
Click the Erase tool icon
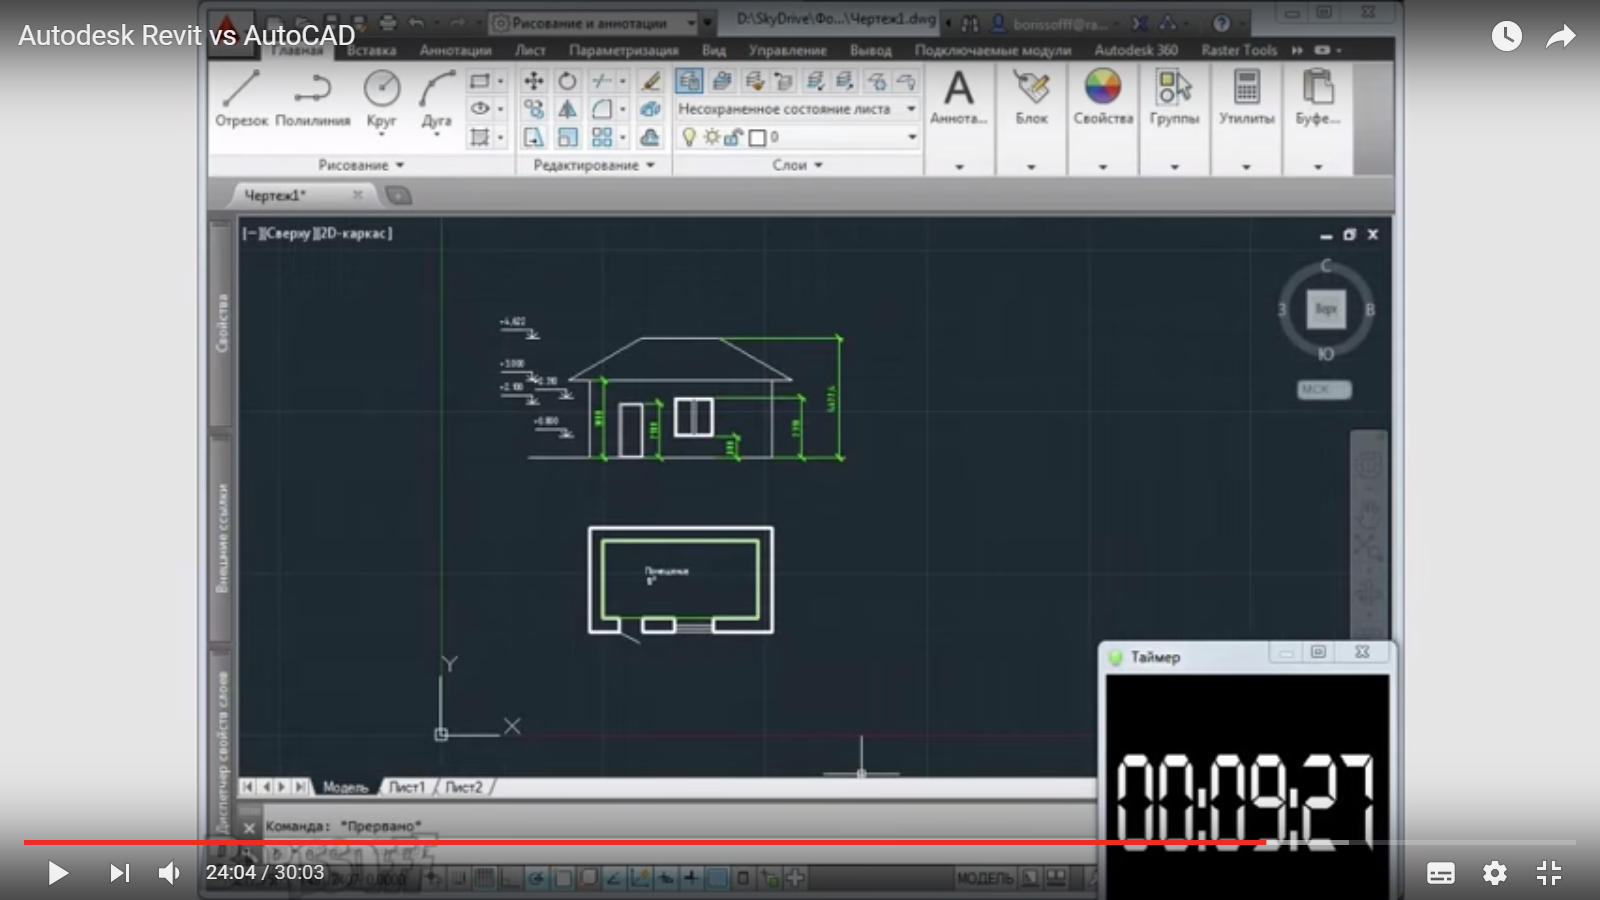[650, 81]
